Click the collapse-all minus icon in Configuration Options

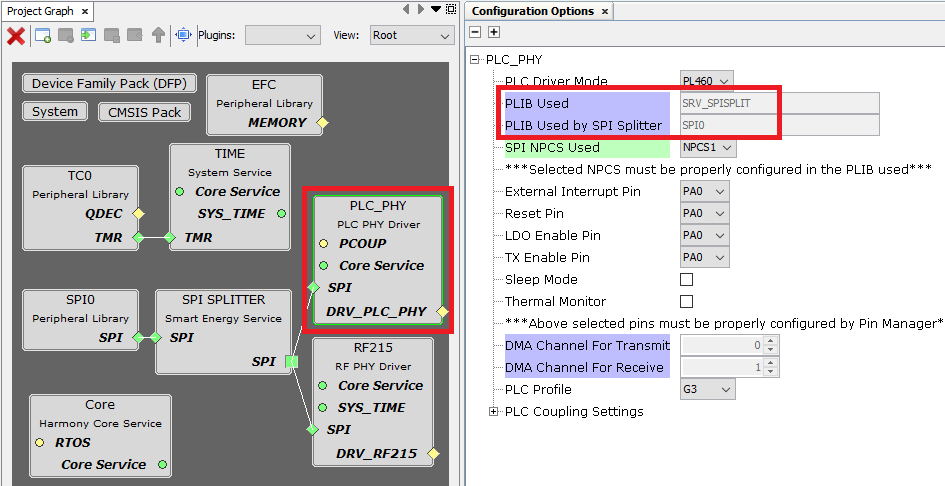tap(475, 33)
